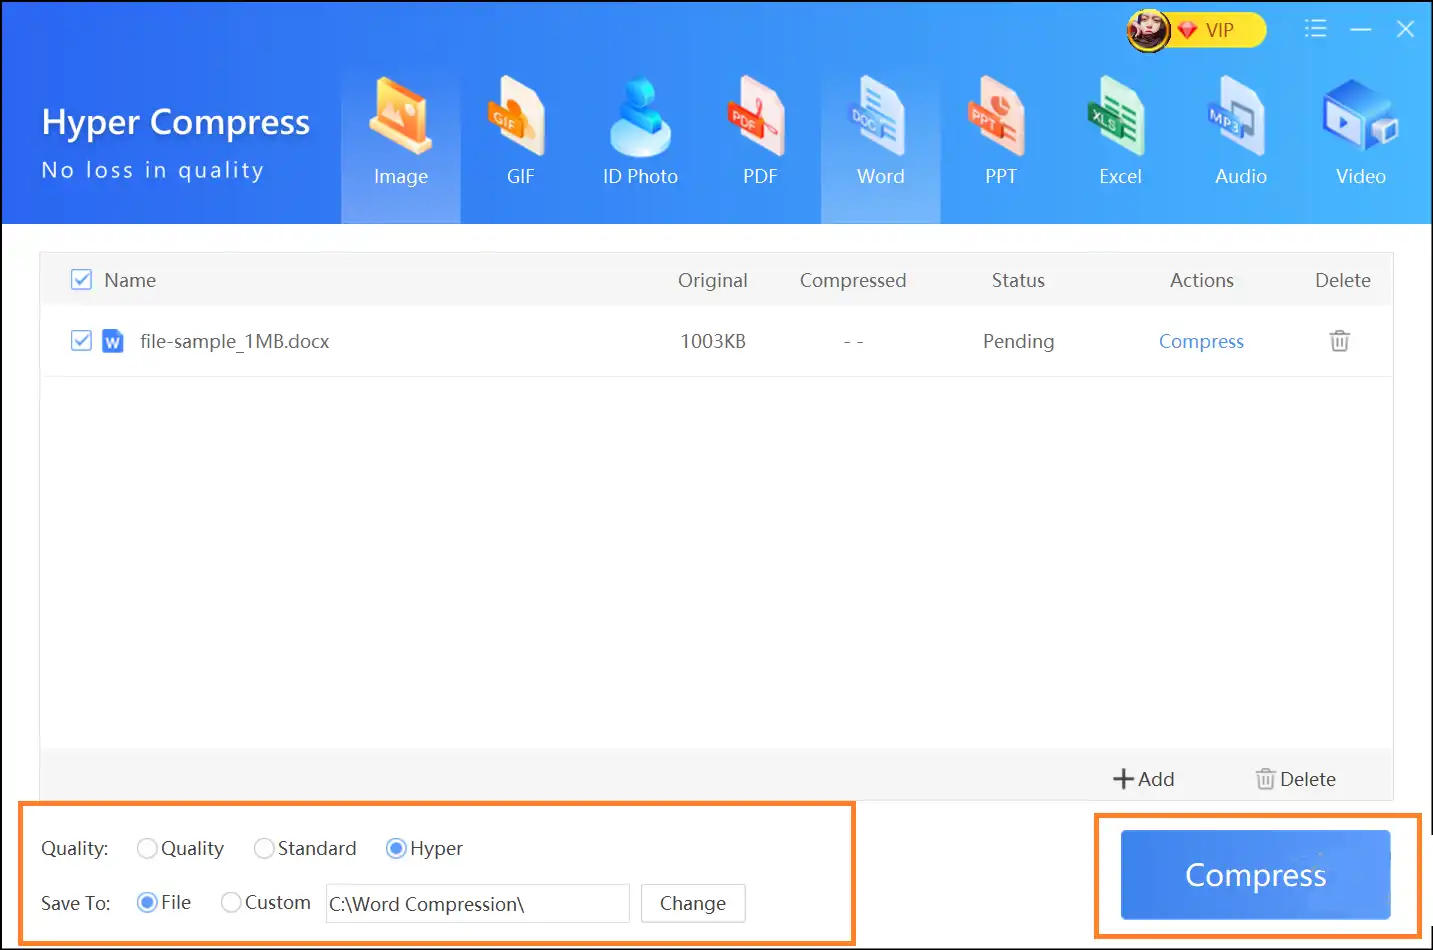Click the Name column header
The image size is (1433, 950).
click(x=130, y=280)
